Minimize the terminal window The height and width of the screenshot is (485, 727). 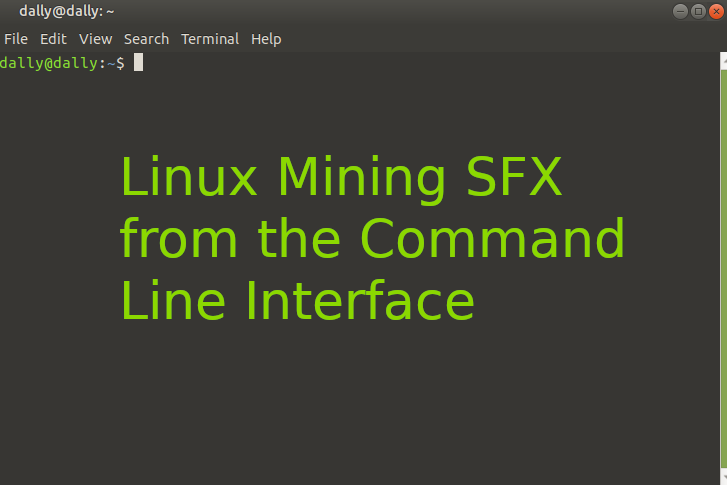click(680, 11)
